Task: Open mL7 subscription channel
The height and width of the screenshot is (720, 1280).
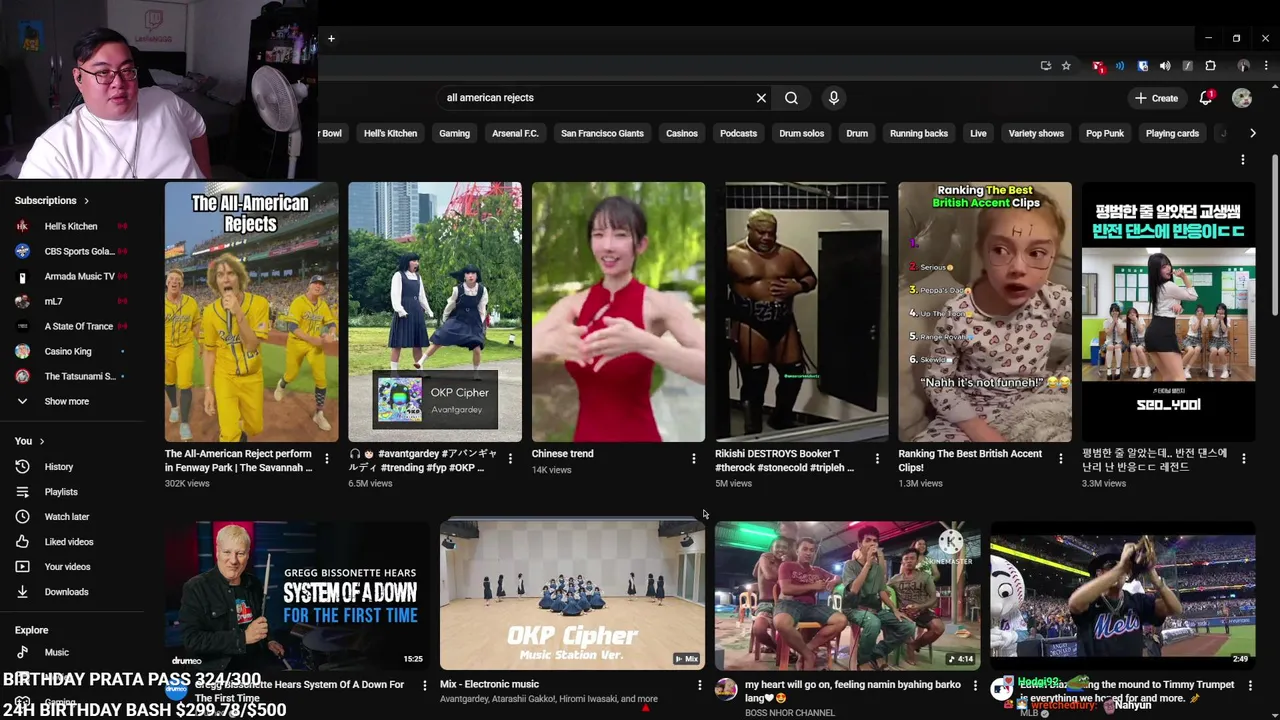Action: click(x=71, y=301)
